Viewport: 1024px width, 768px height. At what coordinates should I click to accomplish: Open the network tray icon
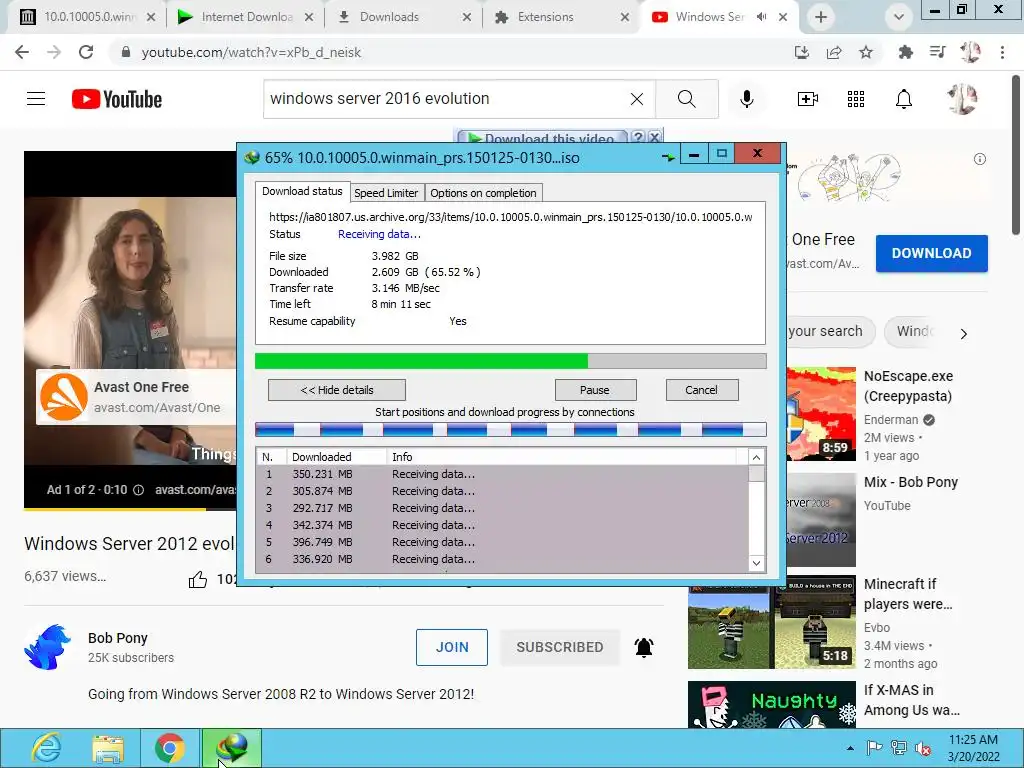[899, 748]
